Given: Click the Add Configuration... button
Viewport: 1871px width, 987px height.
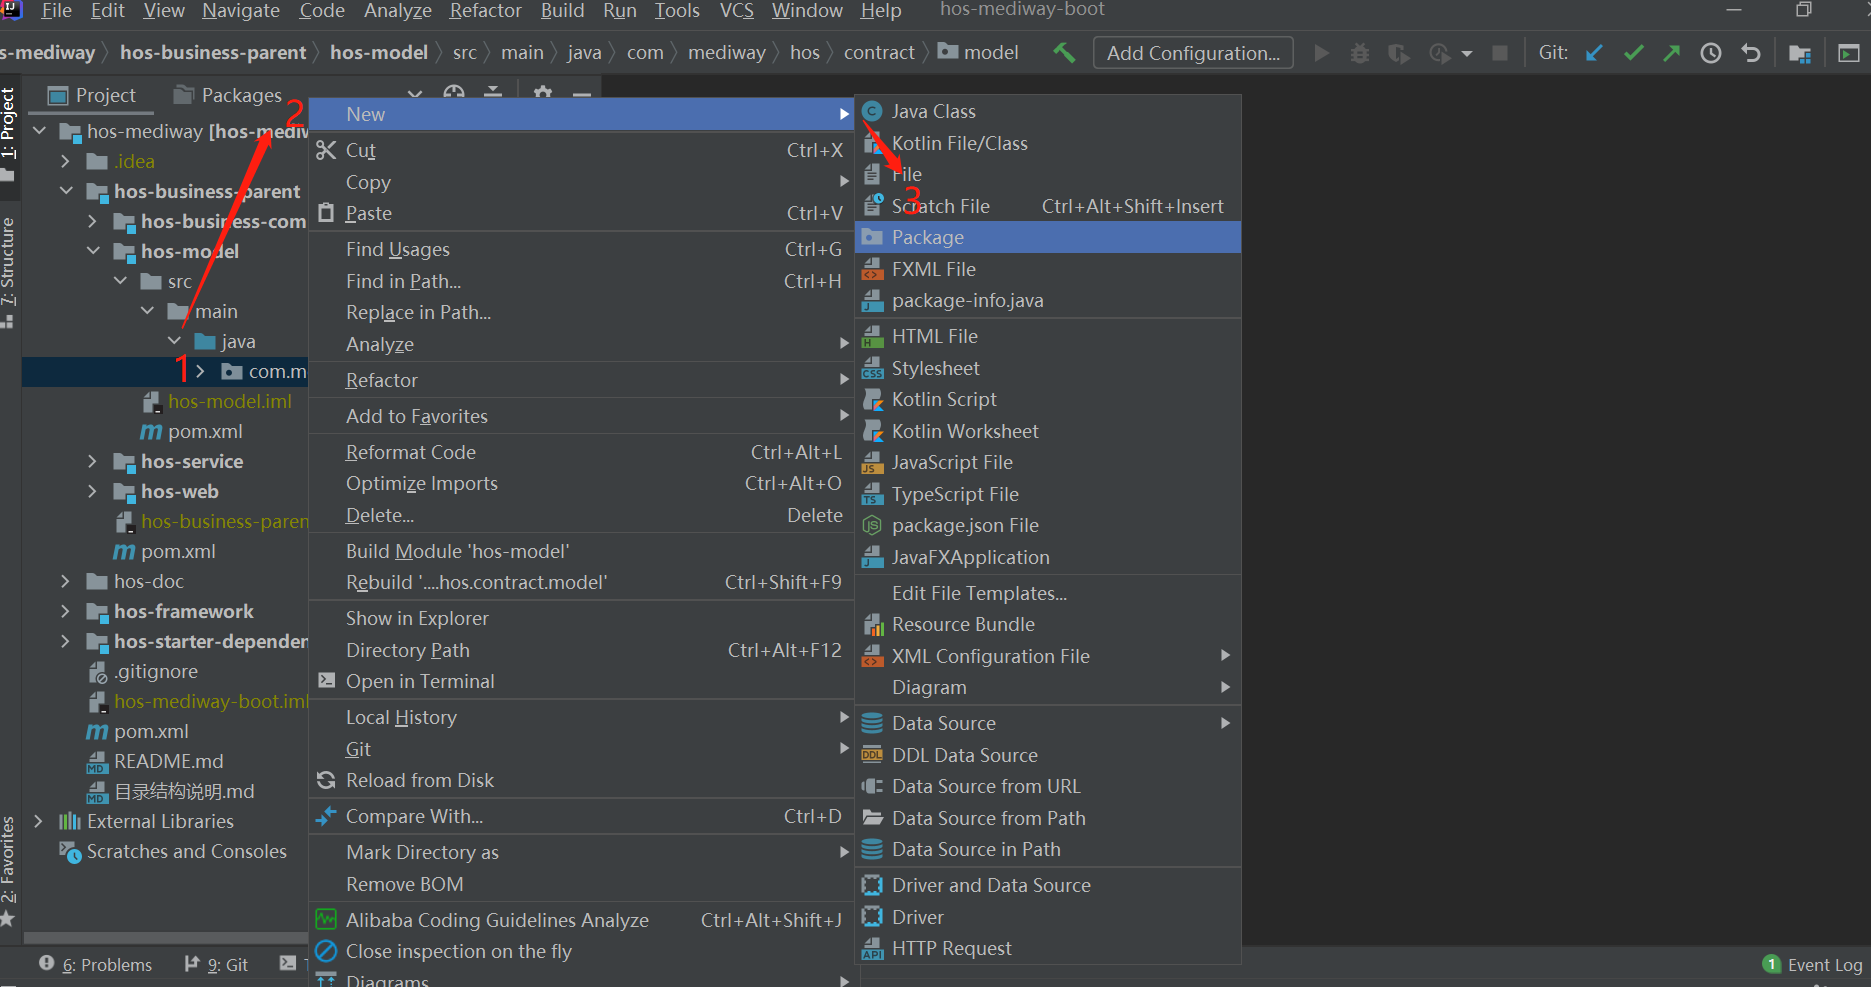Looking at the screenshot, I should (x=1193, y=53).
